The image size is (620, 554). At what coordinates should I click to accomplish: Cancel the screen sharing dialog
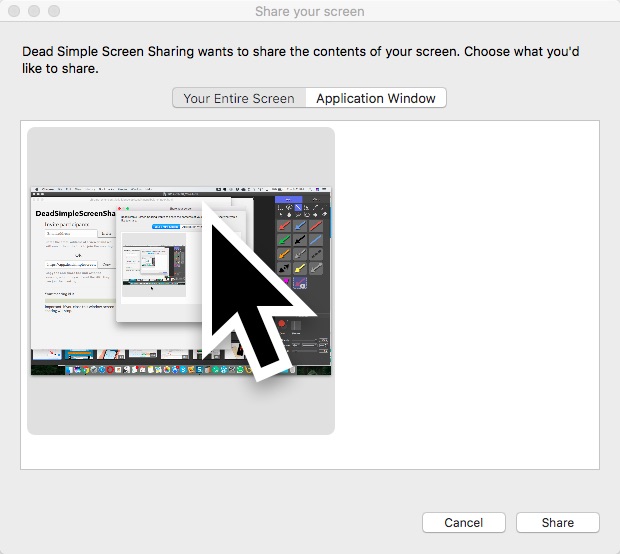[463, 522]
